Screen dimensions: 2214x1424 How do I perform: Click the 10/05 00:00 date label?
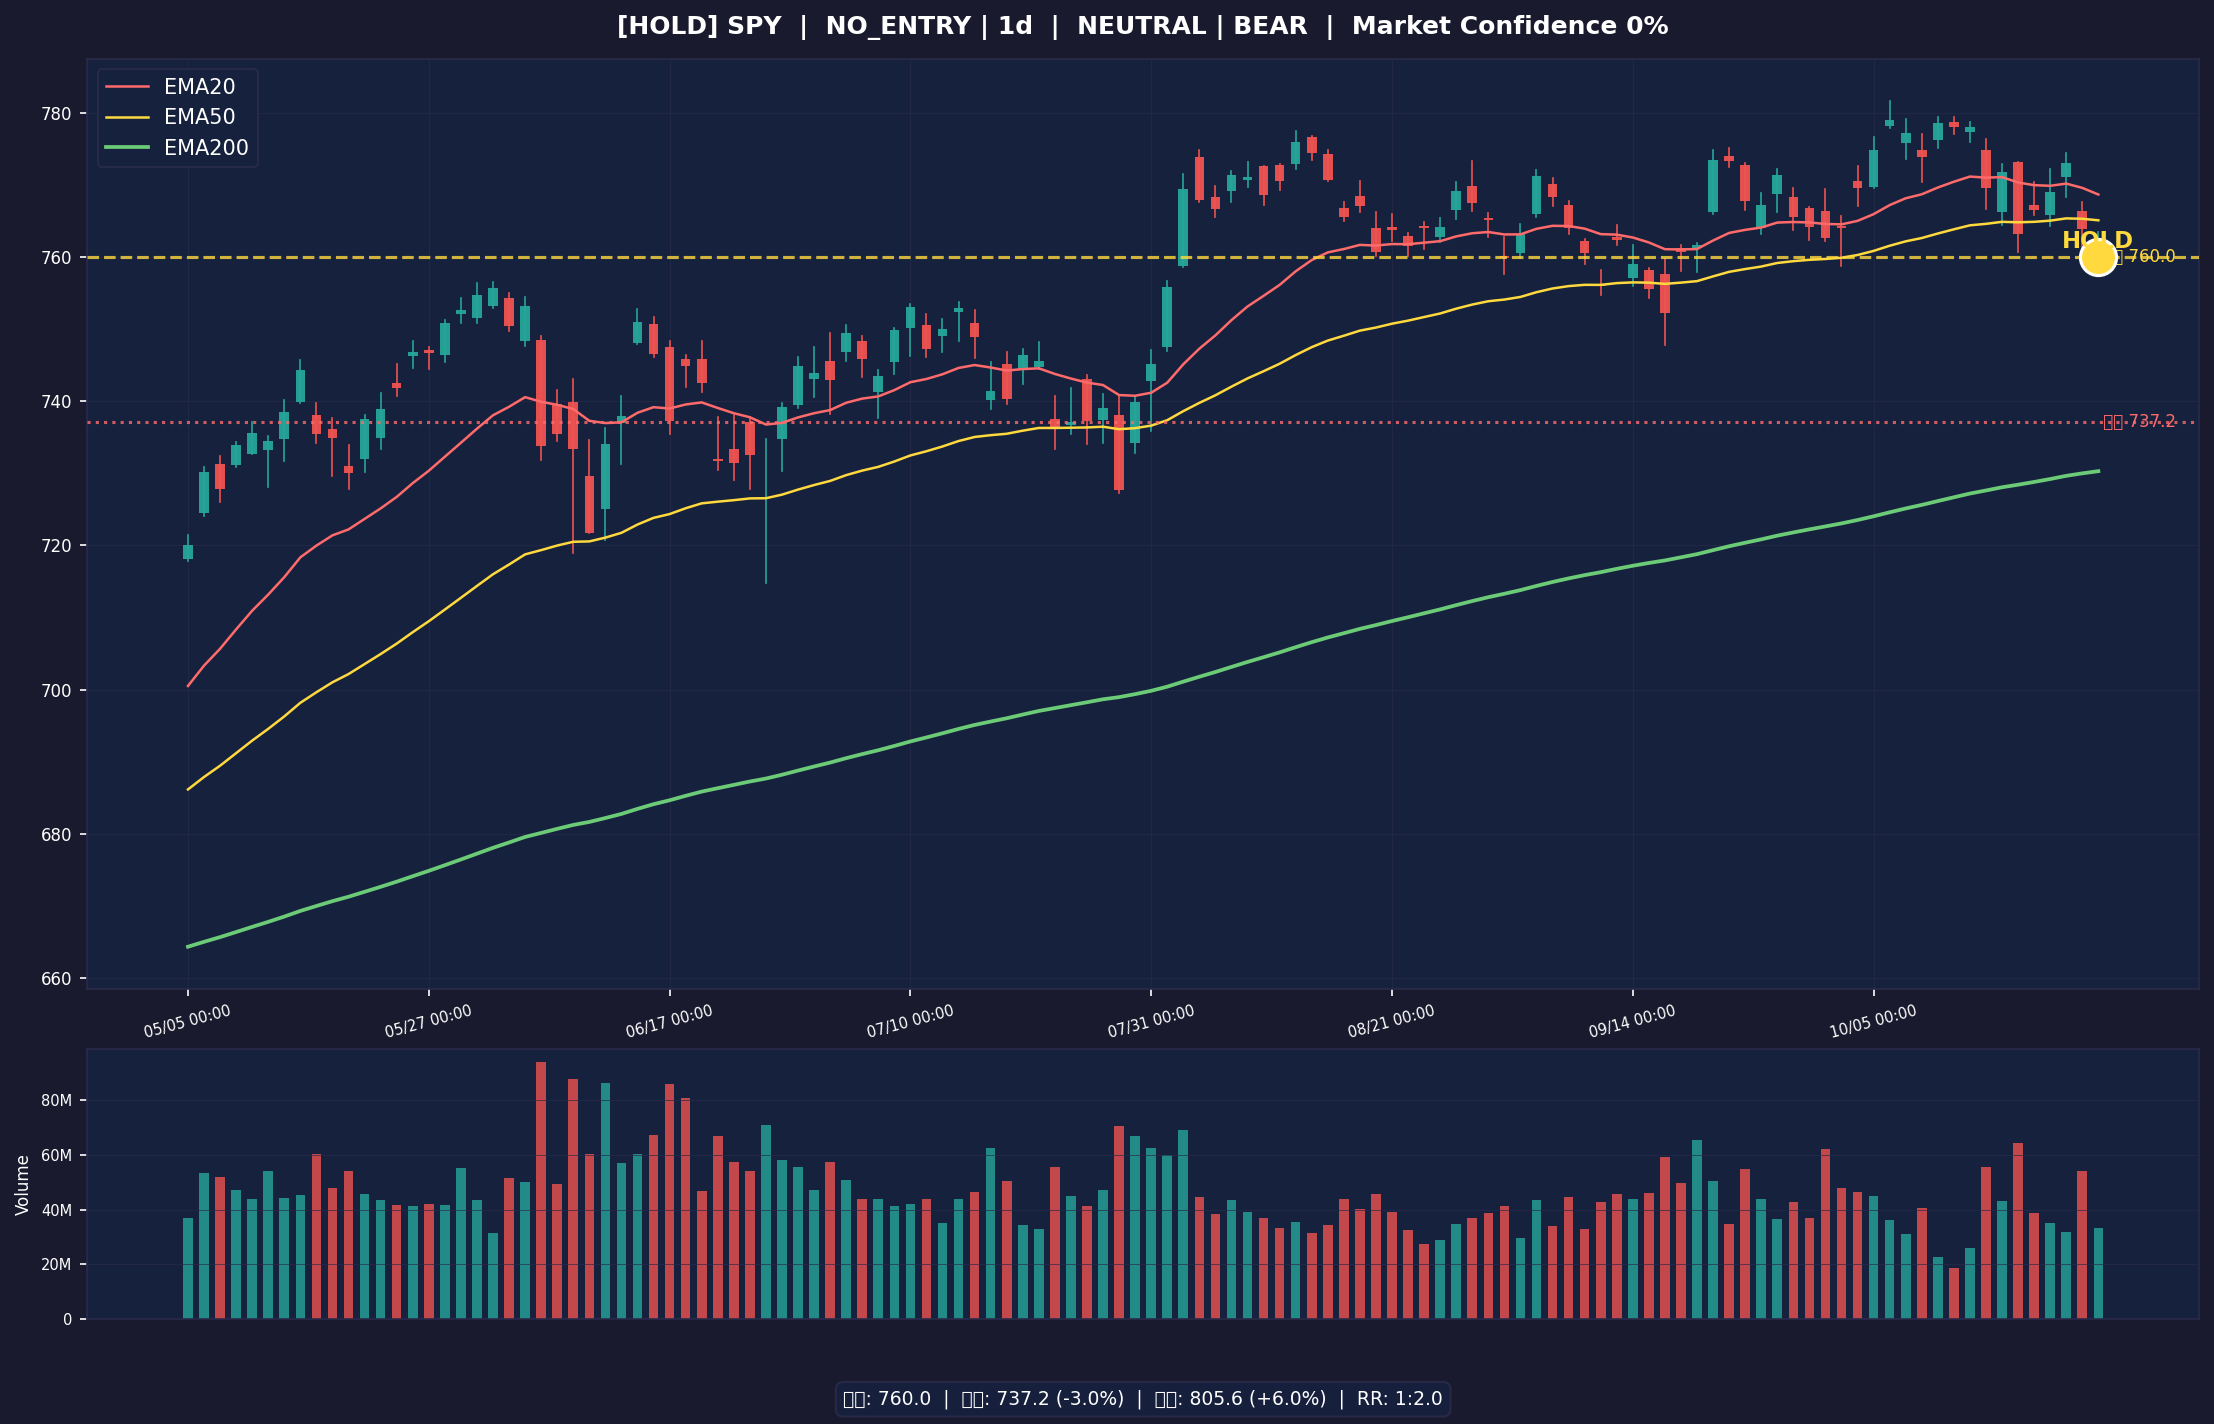[1873, 1022]
